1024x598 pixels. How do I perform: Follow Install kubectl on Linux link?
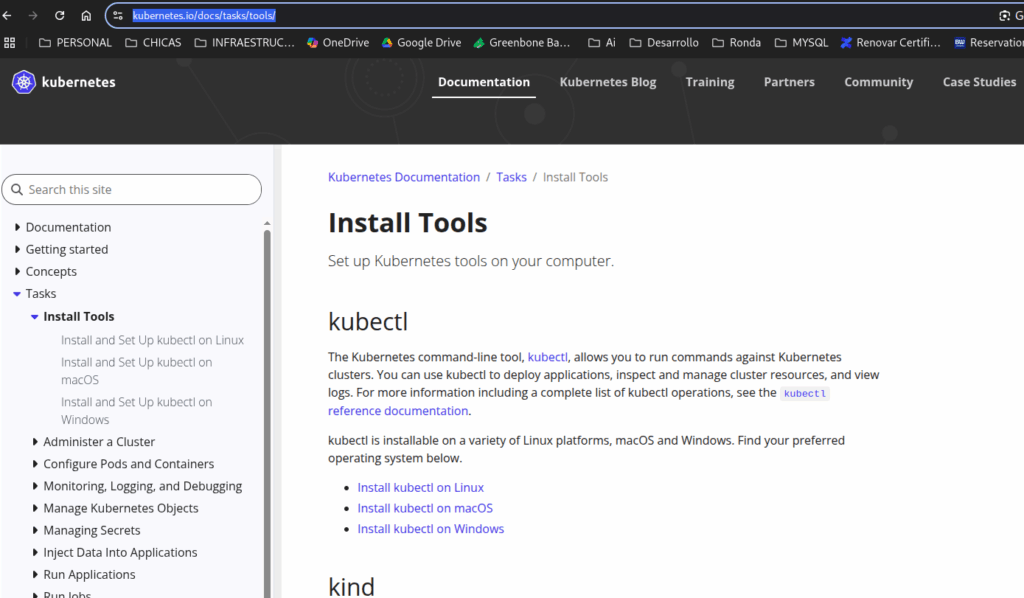(421, 488)
